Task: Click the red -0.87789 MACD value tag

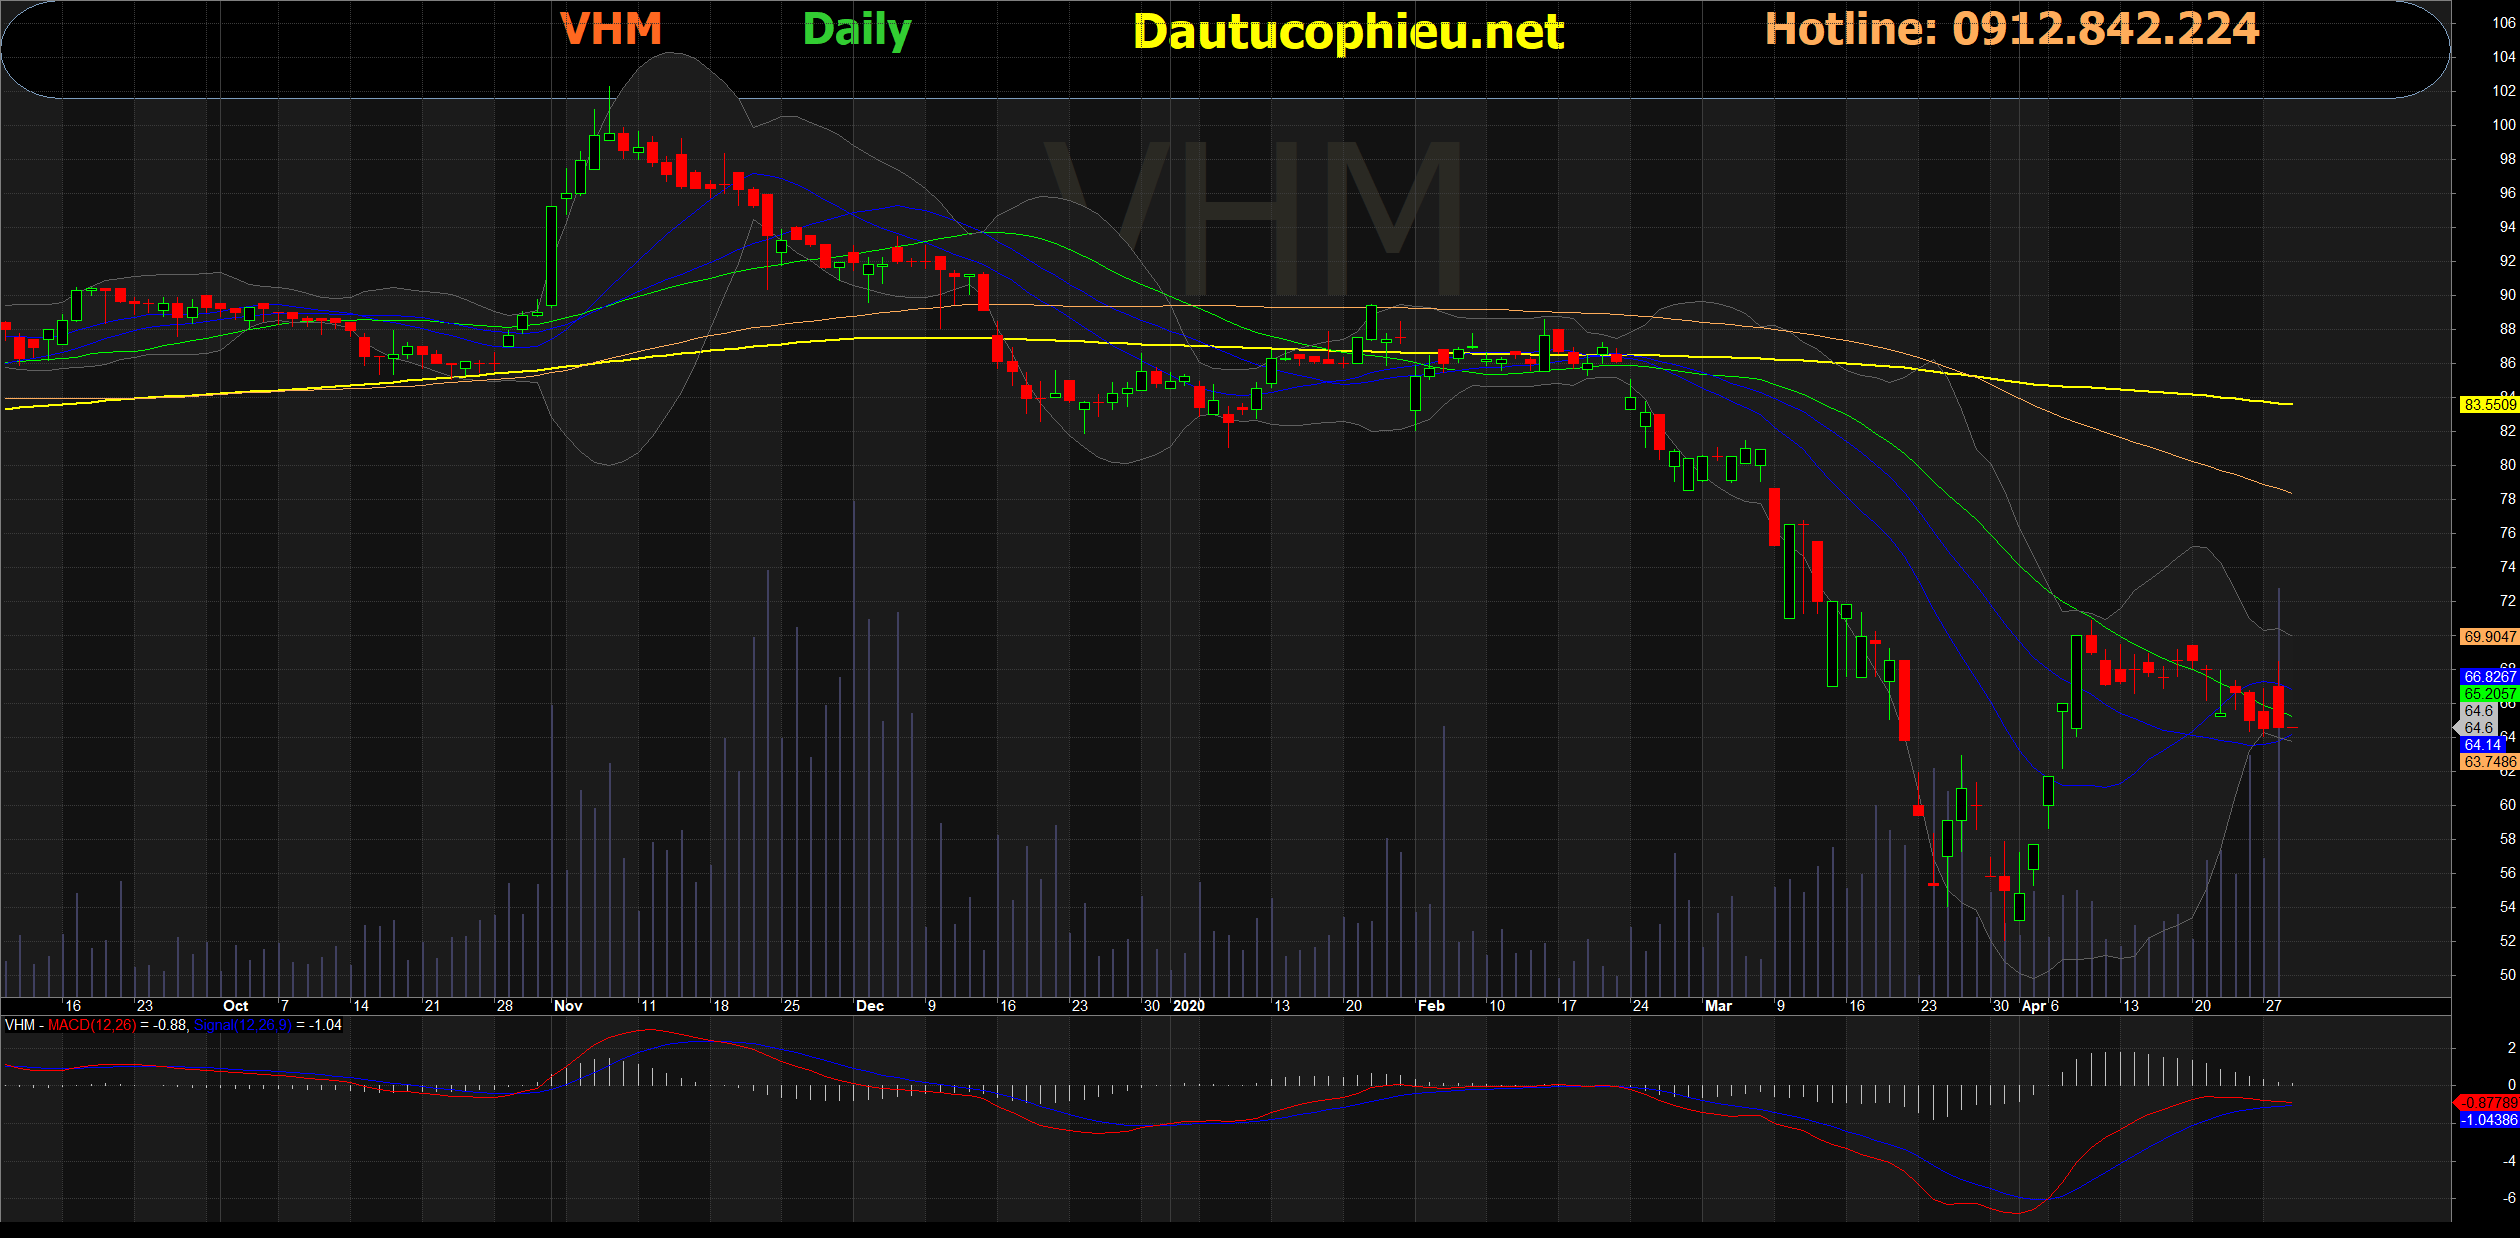Action: point(2488,1103)
